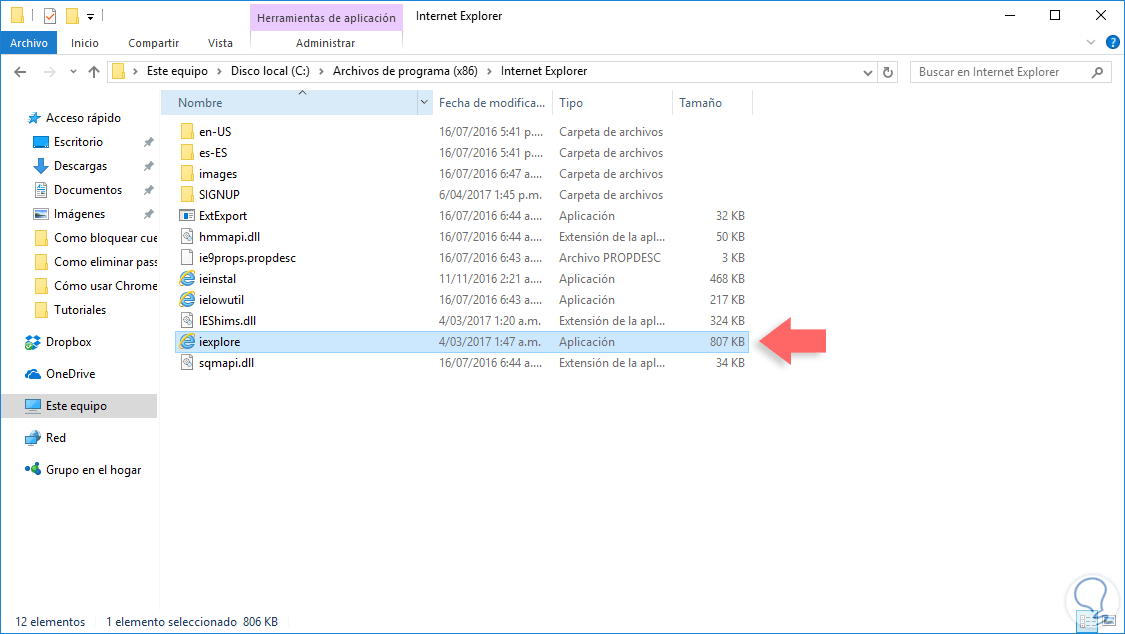1125x634 pixels.
Task: Open Tutoriales folder in sidebar
Action: click(x=80, y=310)
